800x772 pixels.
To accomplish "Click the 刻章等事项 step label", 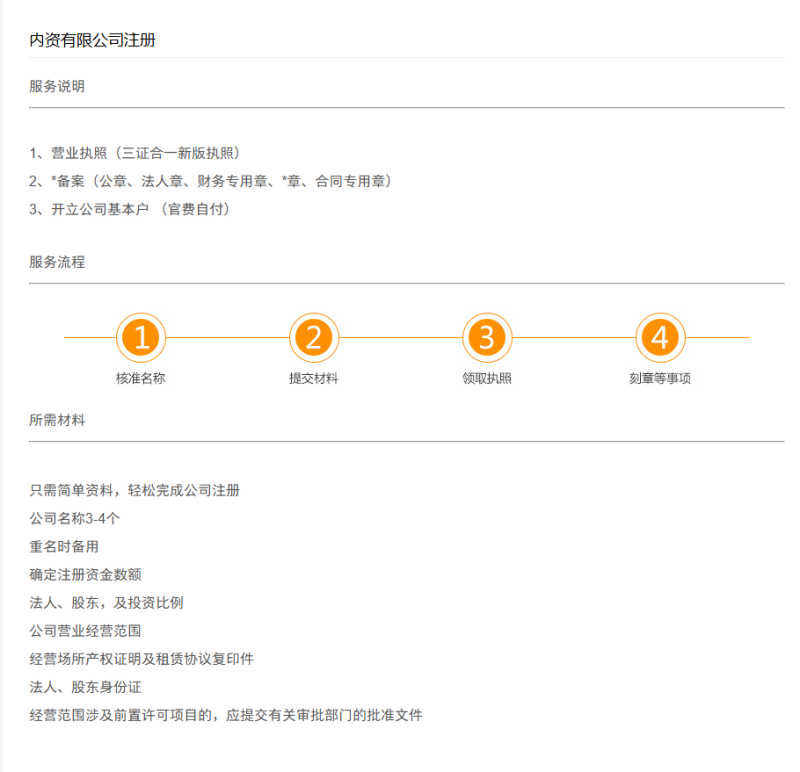I will tap(660, 379).
